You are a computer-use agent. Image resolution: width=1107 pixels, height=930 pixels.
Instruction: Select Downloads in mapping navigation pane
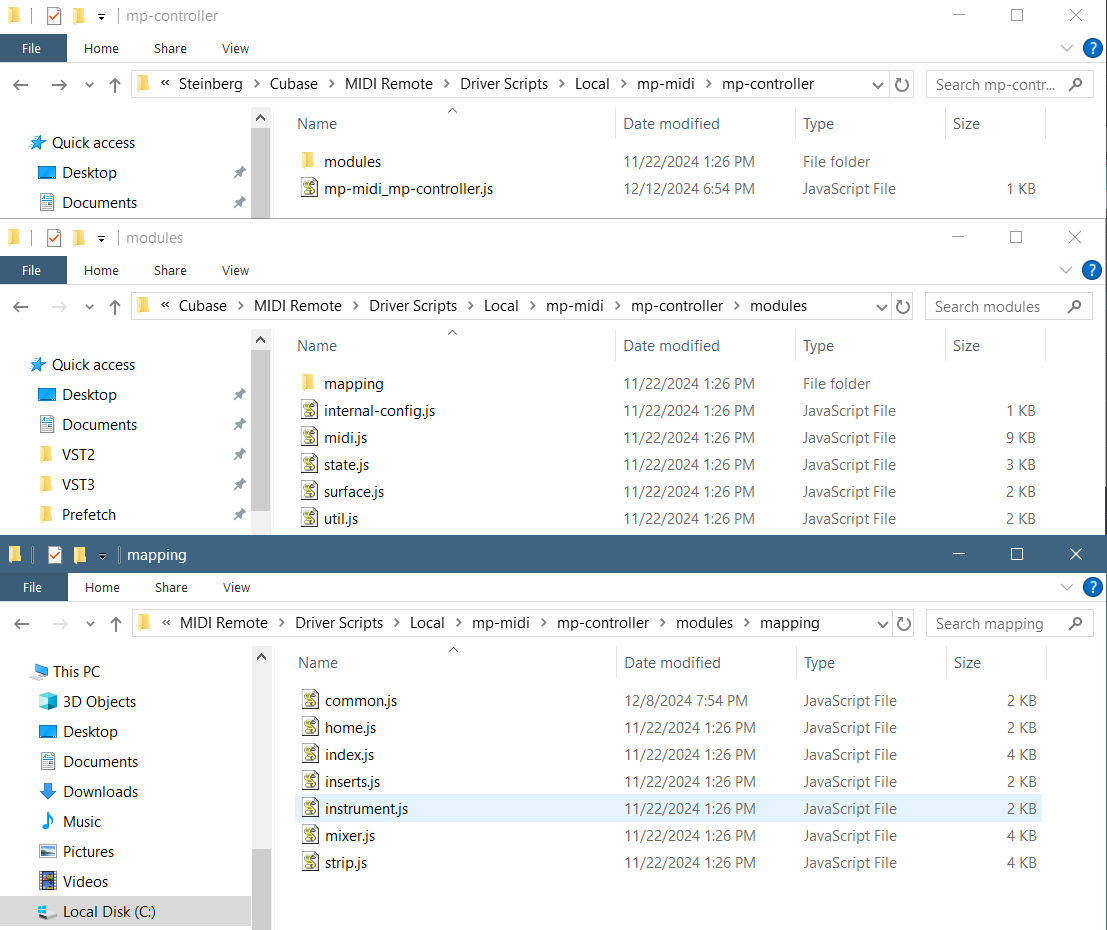(x=100, y=792)
